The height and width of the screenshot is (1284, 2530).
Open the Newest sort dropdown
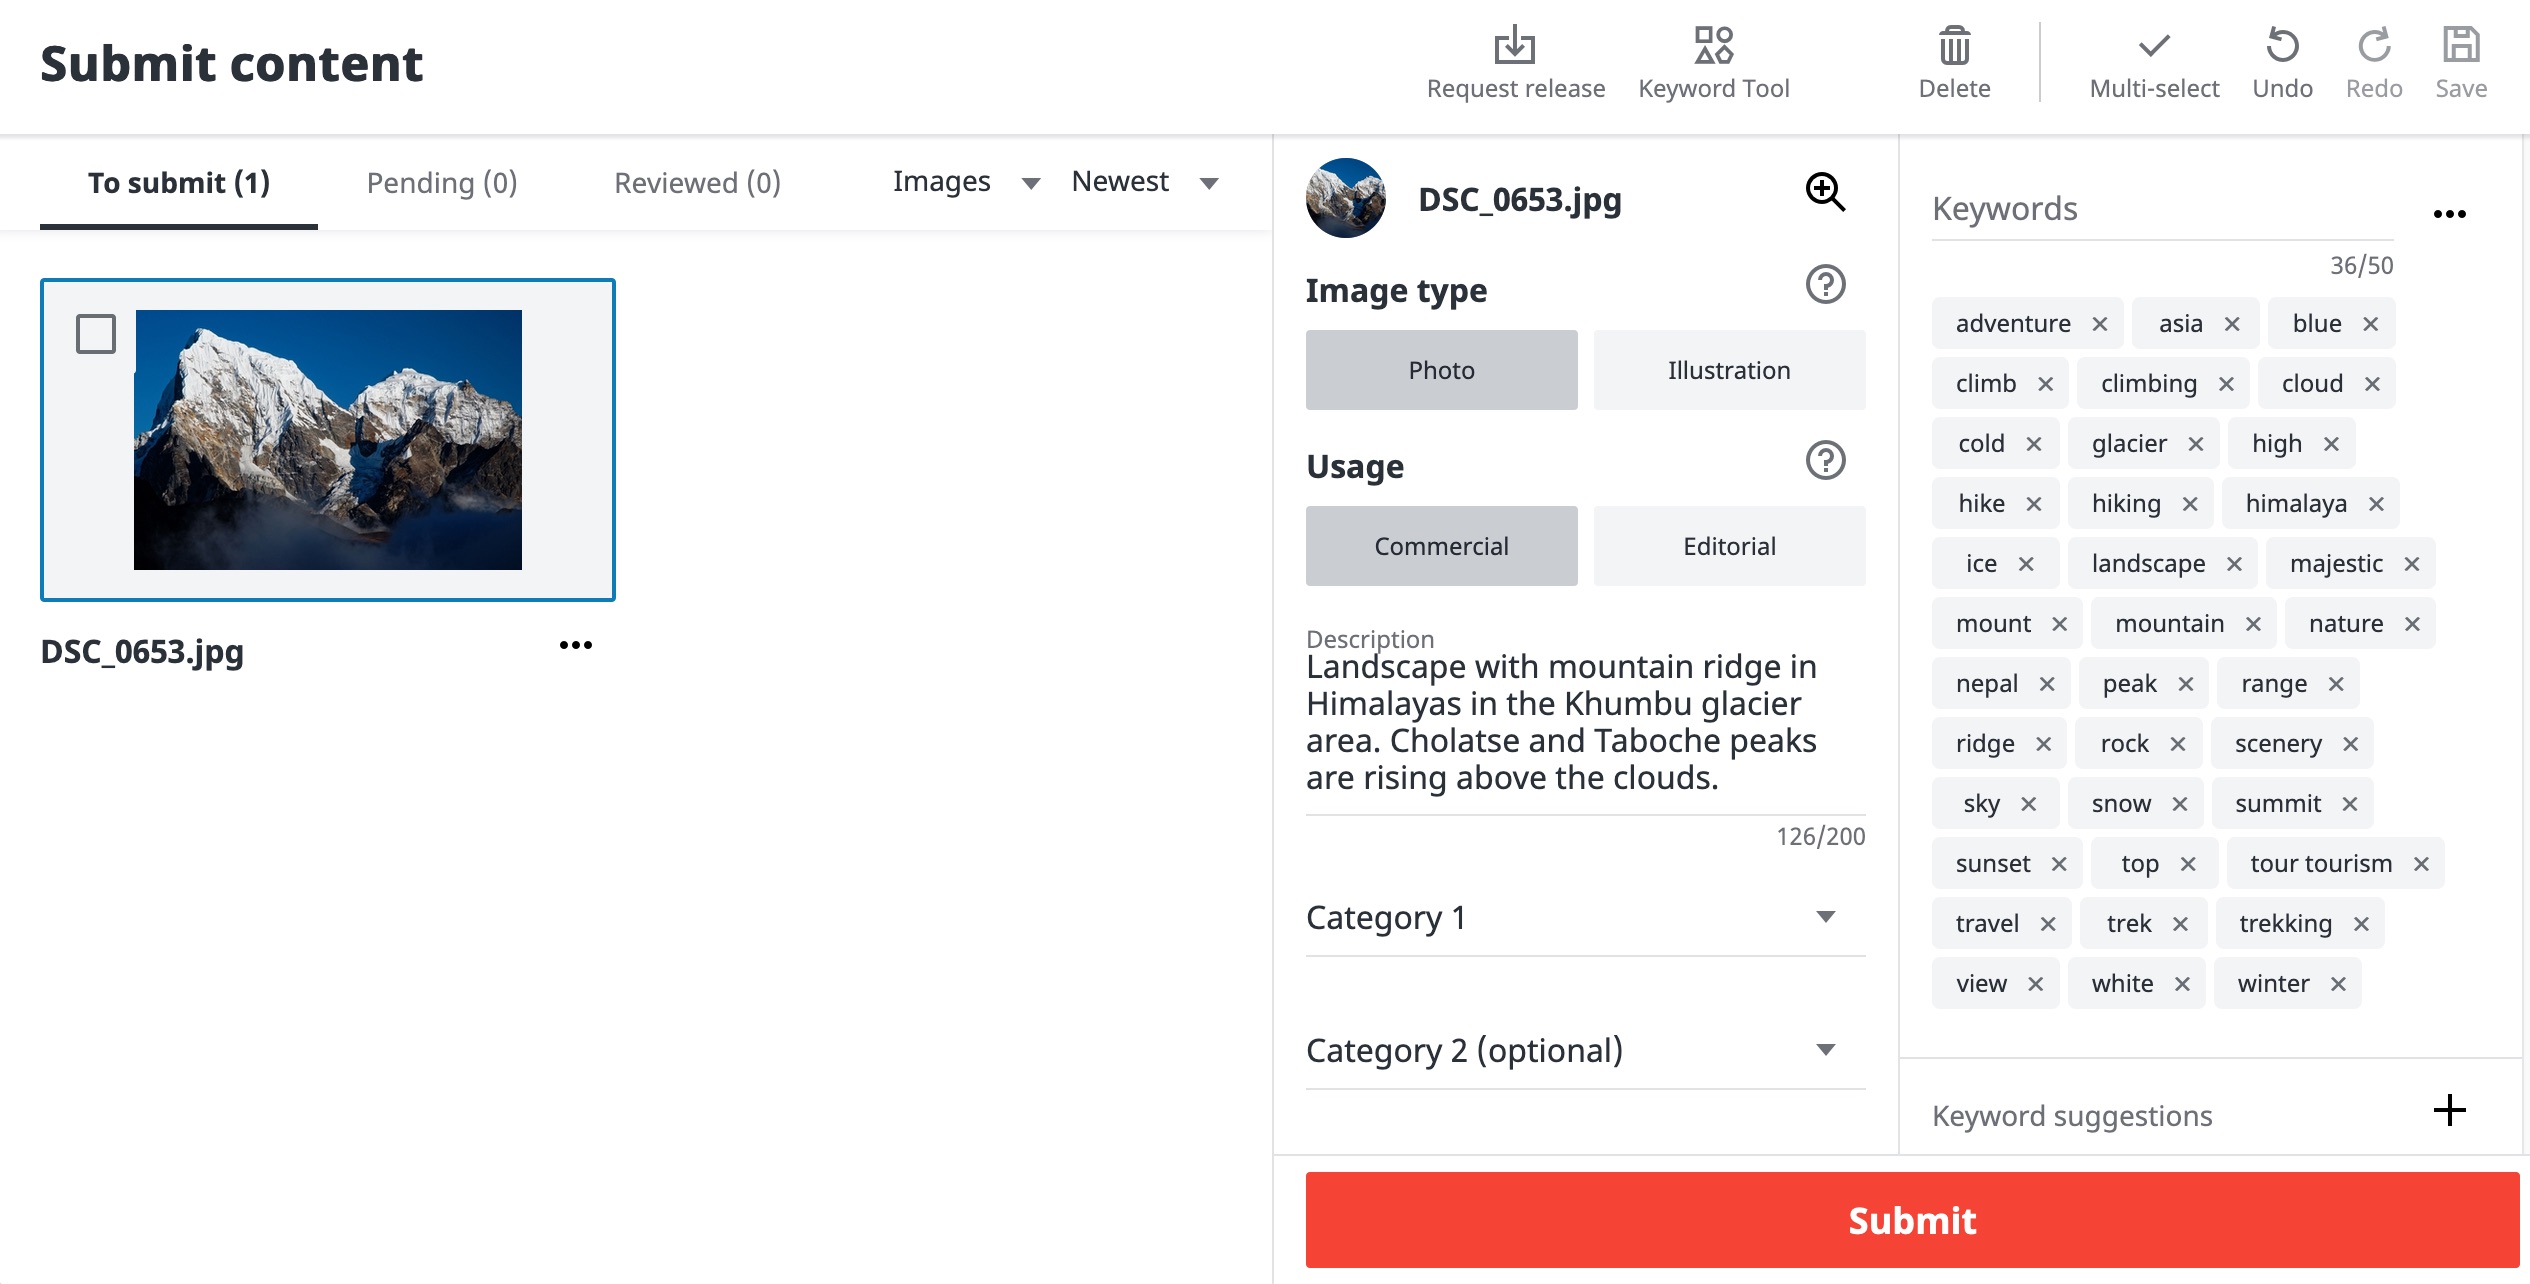tap(1144, 182)
